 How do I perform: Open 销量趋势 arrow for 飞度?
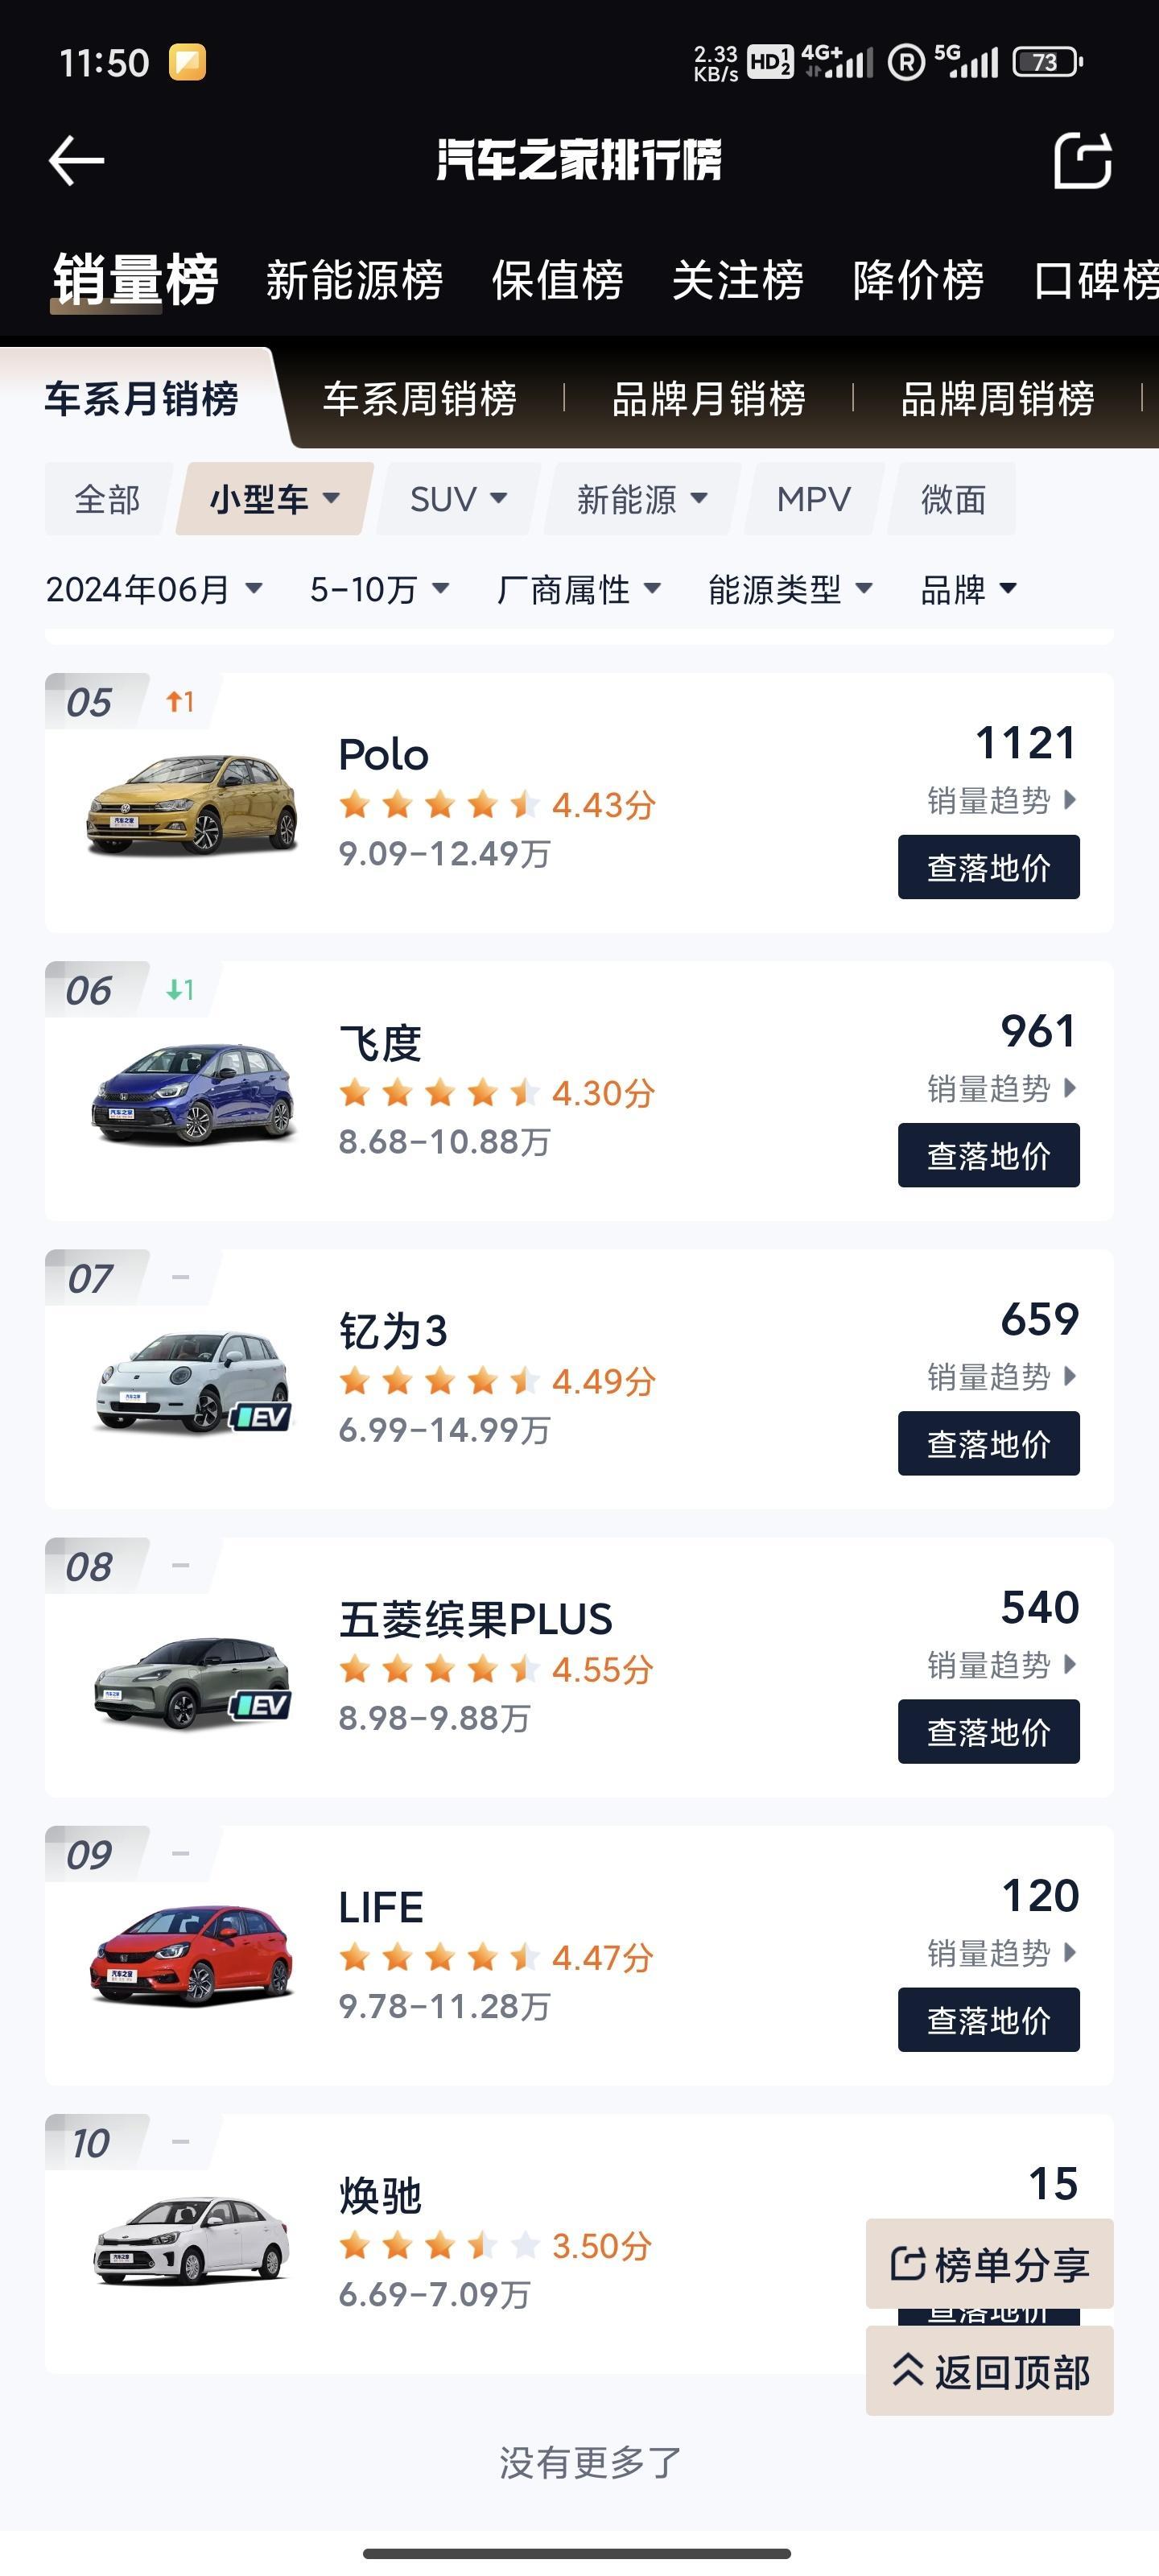(1070, 1087)
